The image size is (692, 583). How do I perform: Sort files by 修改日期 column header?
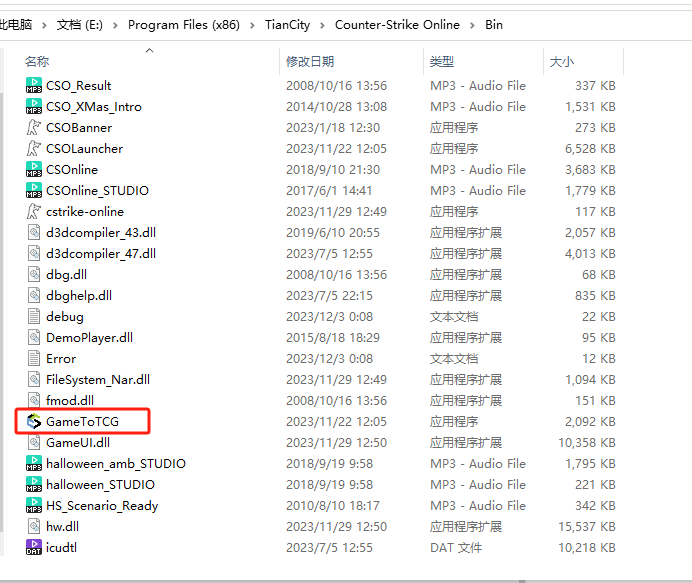pos(310,61)
